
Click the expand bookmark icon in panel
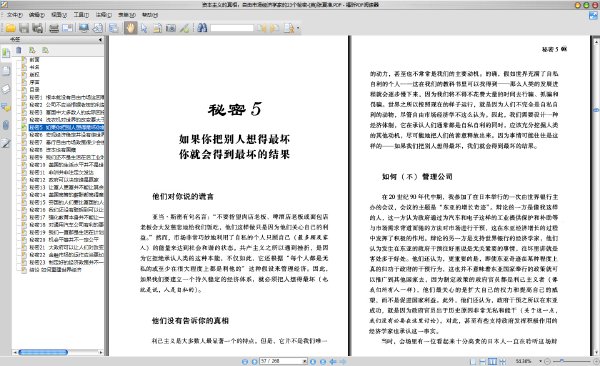[32, 50]
